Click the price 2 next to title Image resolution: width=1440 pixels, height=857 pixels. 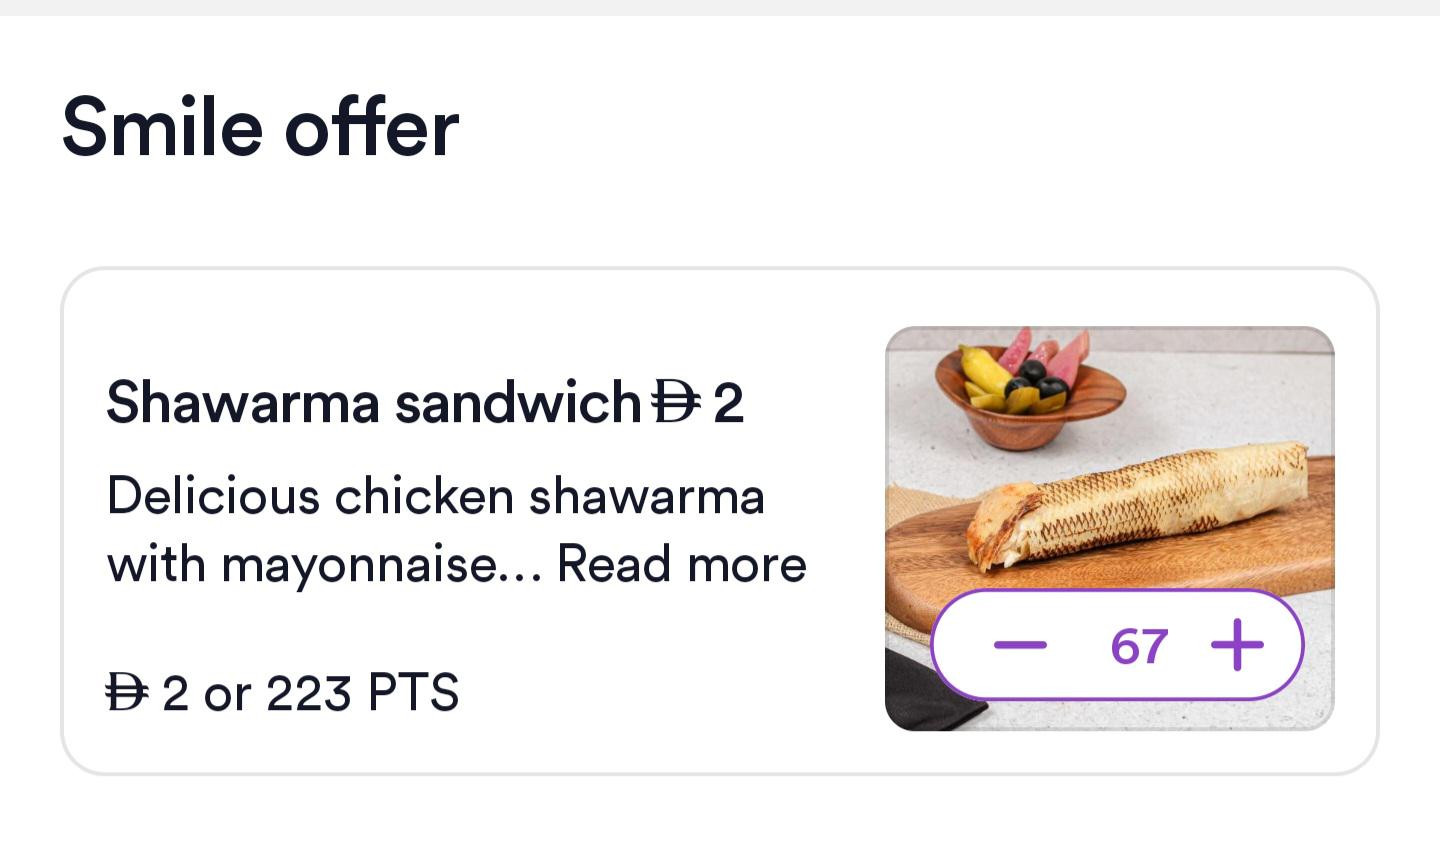[x=728, y=403]
